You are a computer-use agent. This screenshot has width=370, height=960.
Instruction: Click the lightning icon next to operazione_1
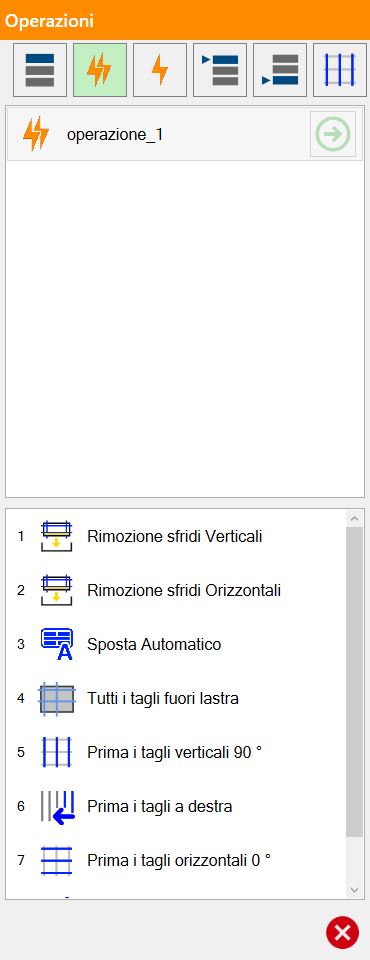[x=36, y=134]
